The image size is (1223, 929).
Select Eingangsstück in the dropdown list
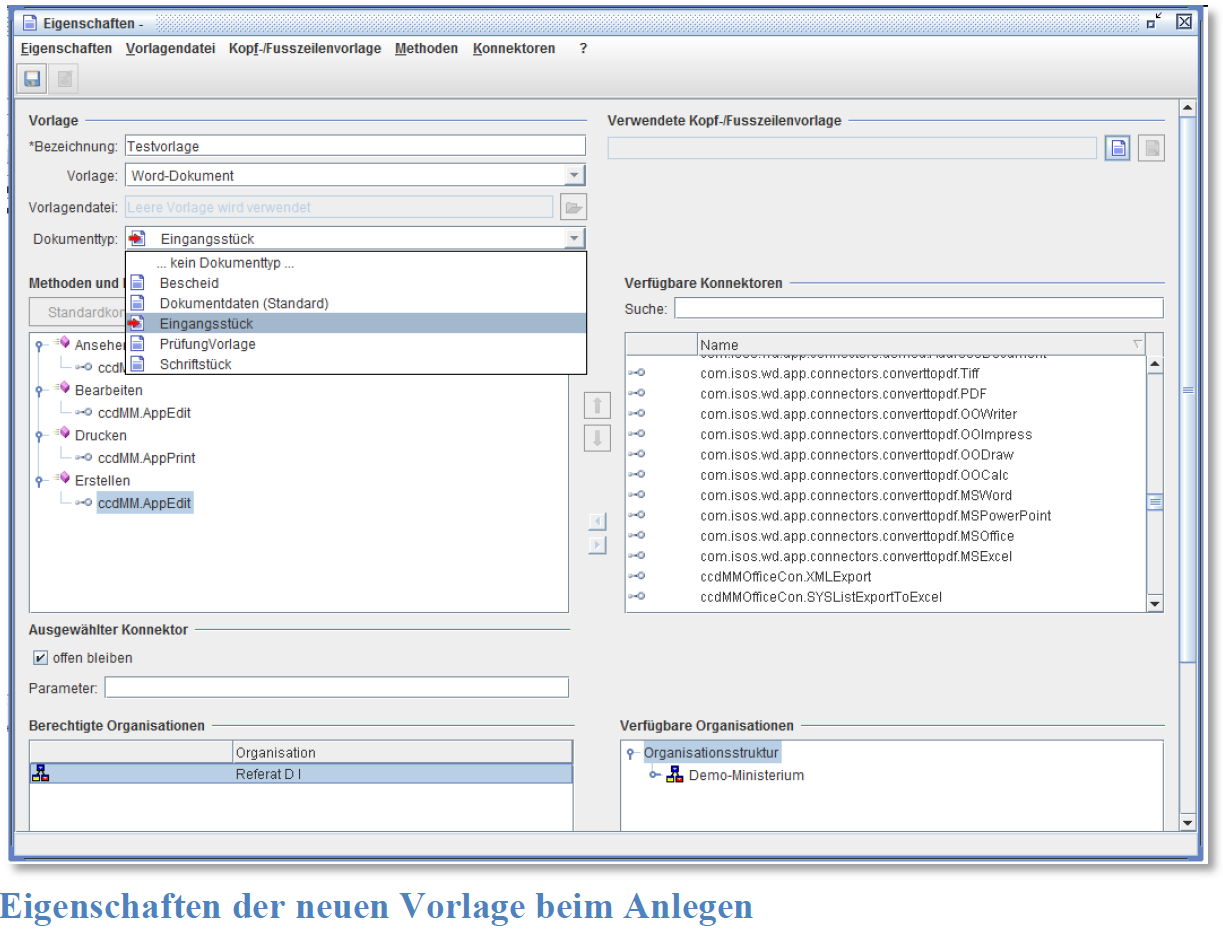click(356, 324)
